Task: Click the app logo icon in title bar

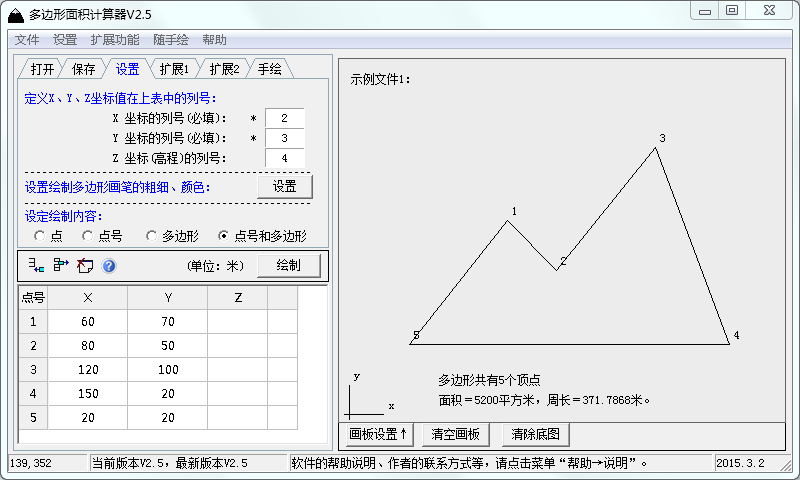Action: click(15, 12)
